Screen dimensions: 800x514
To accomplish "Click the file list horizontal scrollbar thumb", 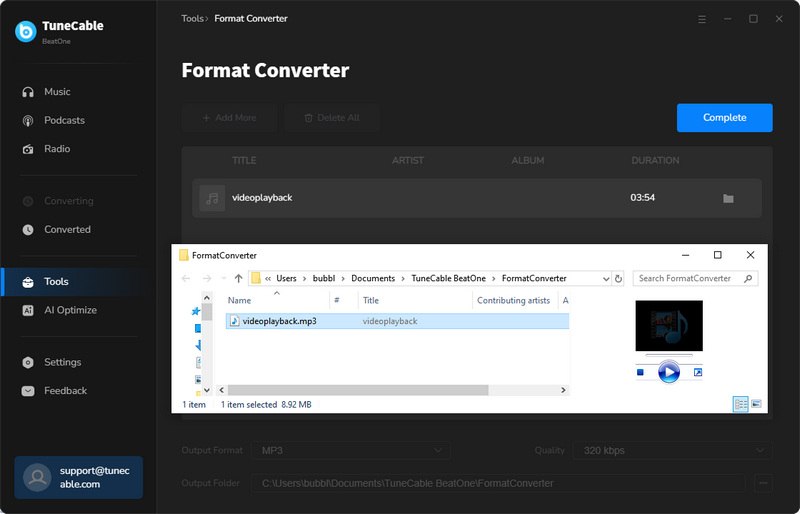I will [x=358, y=390].
